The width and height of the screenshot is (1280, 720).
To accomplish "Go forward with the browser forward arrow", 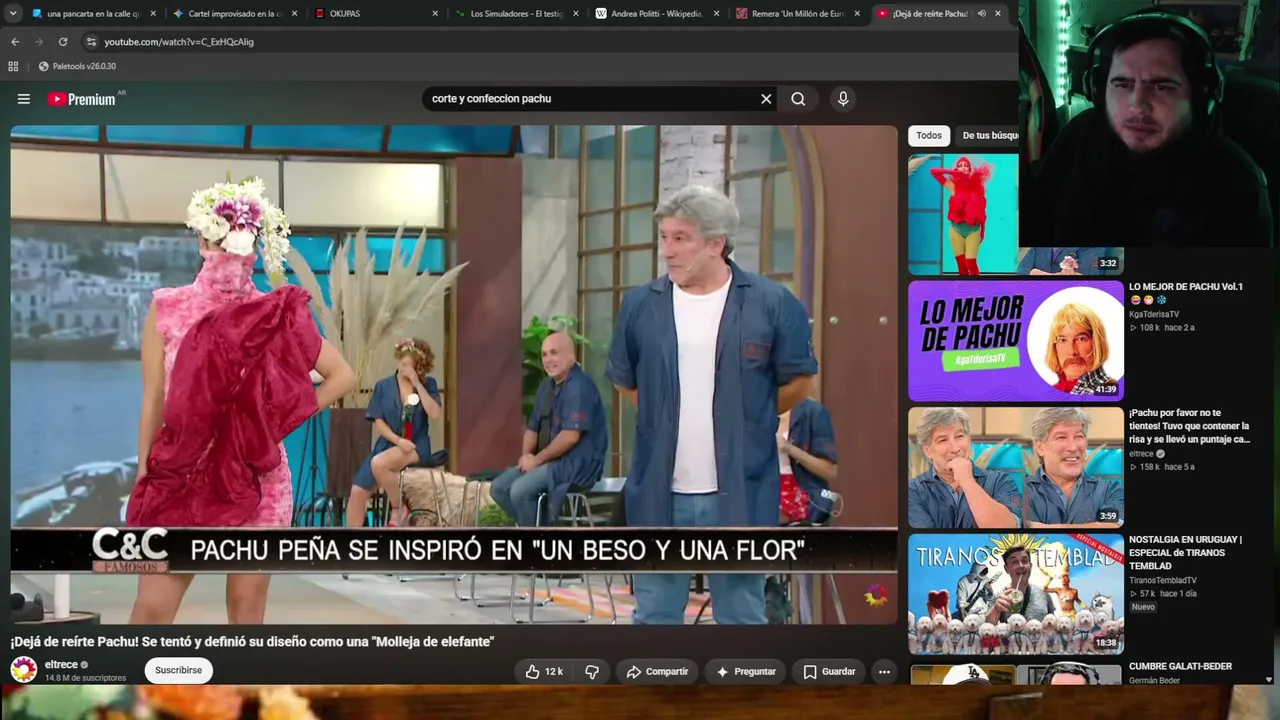I will 39,42.
